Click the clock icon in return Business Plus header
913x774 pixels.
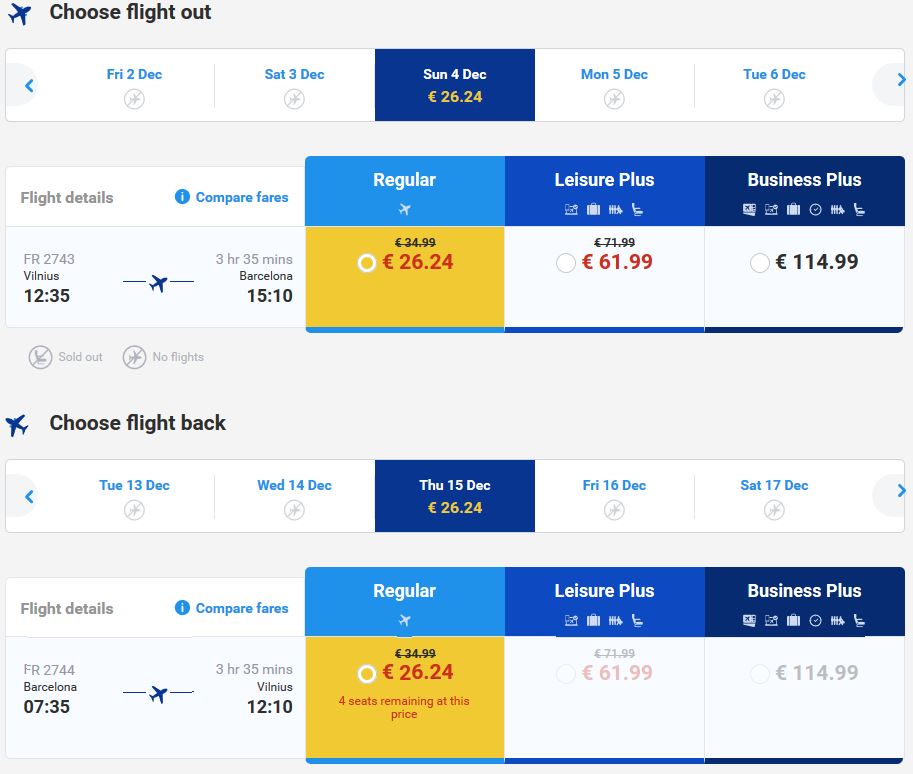(816, 621)
